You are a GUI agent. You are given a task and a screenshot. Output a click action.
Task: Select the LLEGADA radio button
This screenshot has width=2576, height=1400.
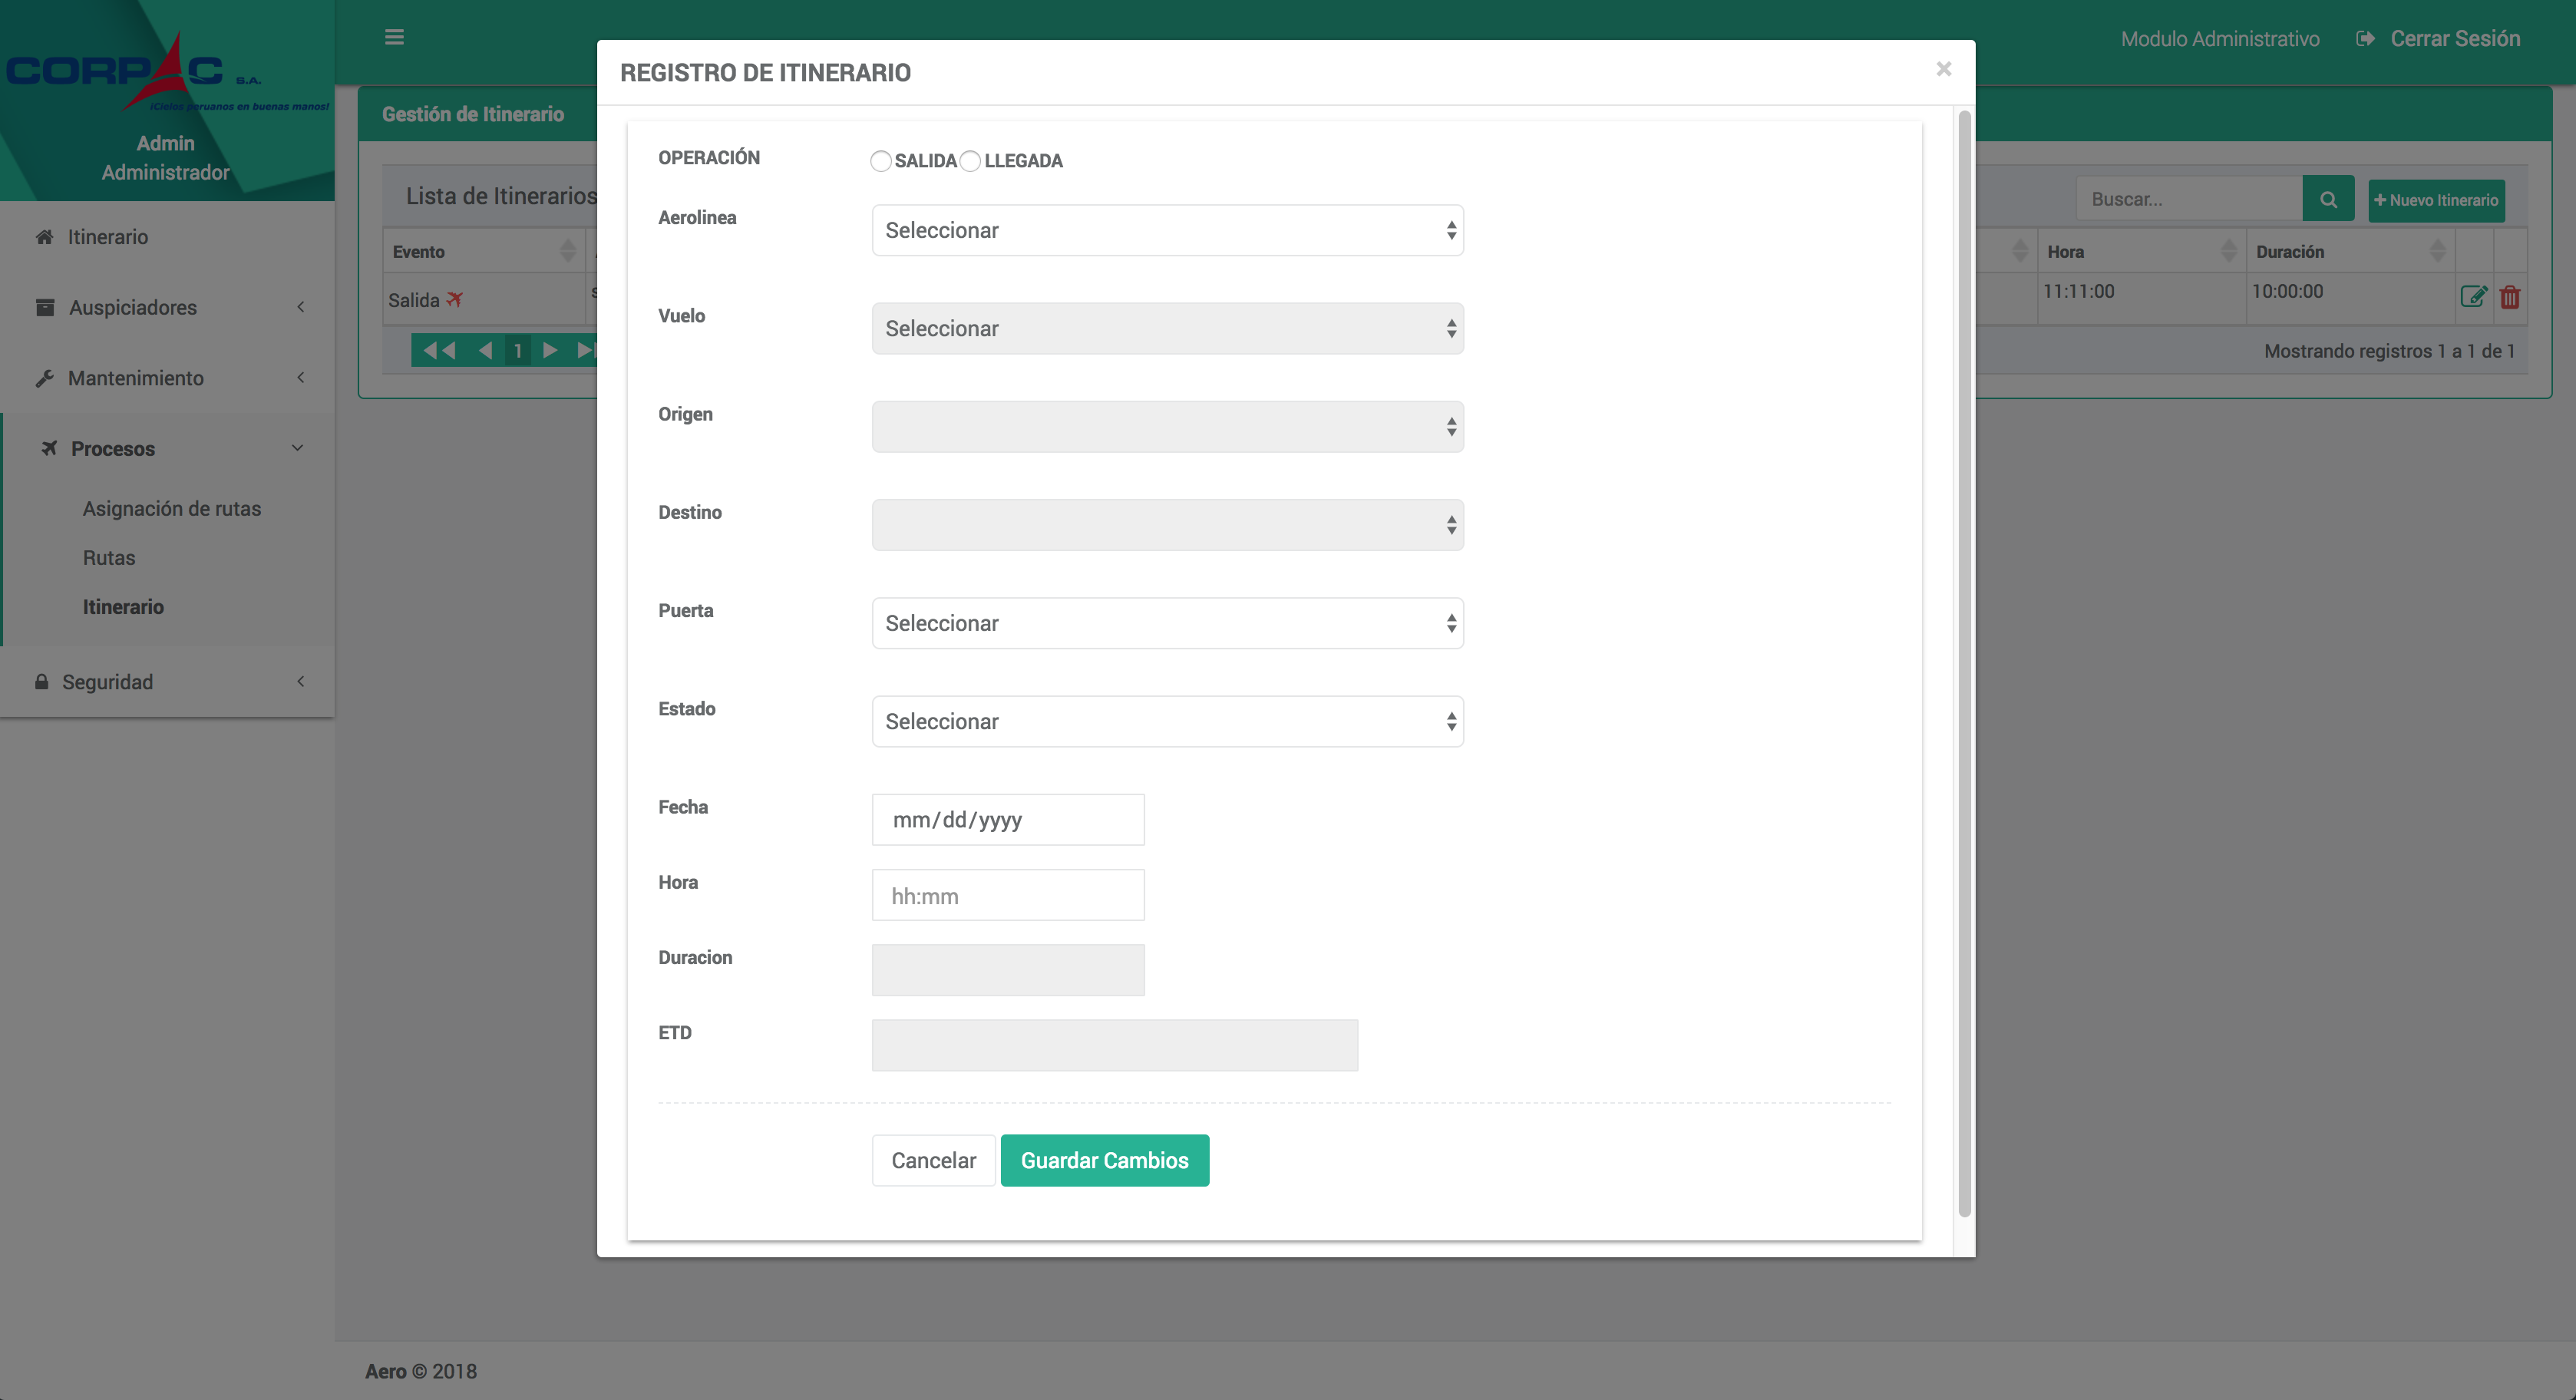tap(970, 161)
